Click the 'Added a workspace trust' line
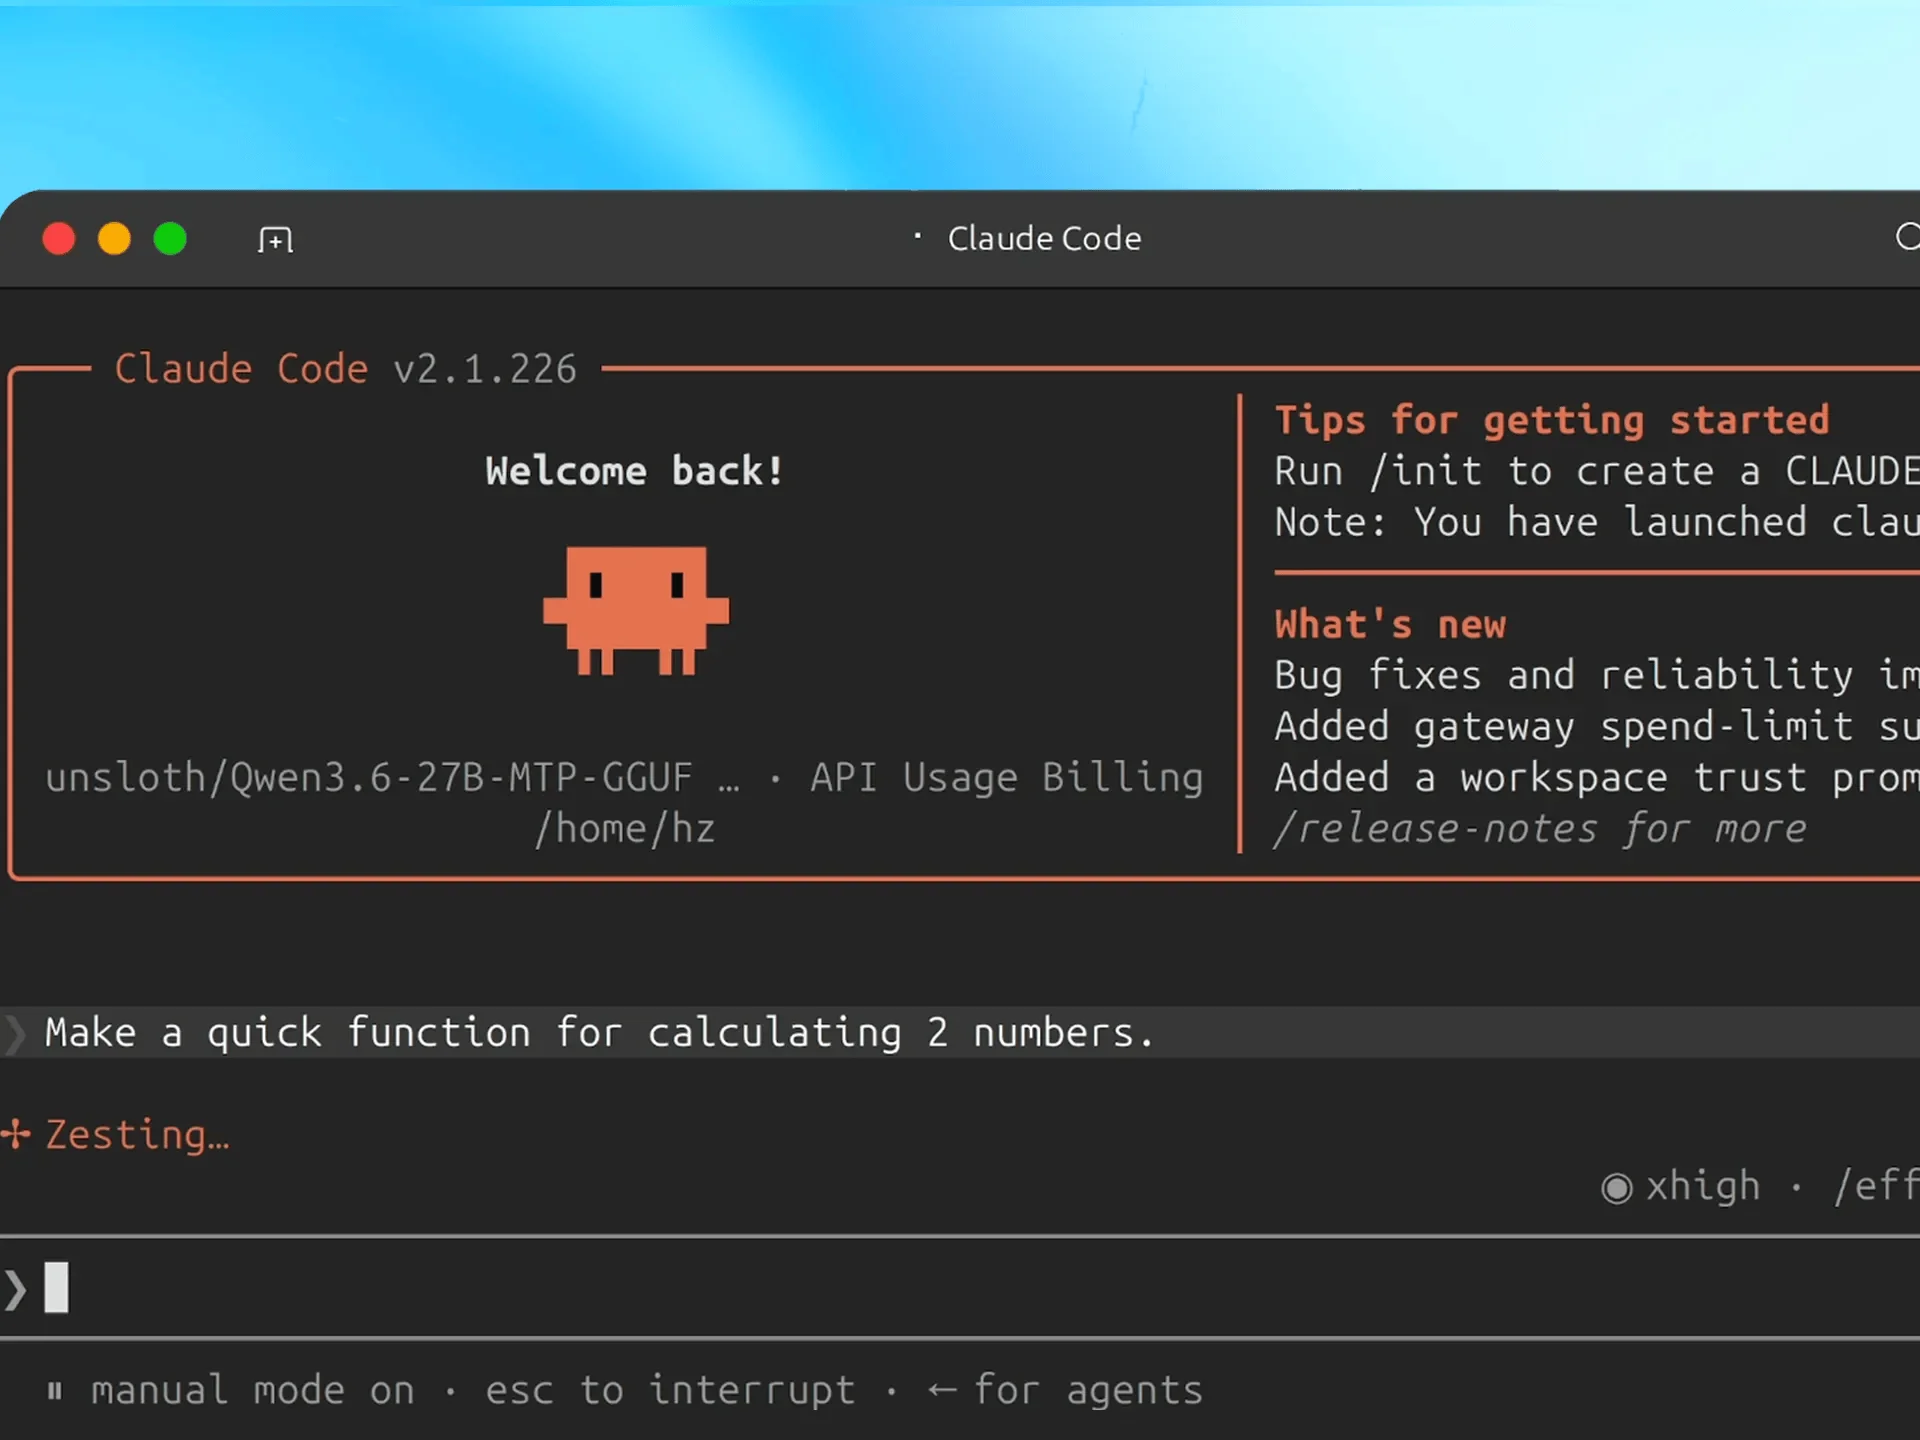This screenshot has height=1440, width=1920. point(1597,778)
